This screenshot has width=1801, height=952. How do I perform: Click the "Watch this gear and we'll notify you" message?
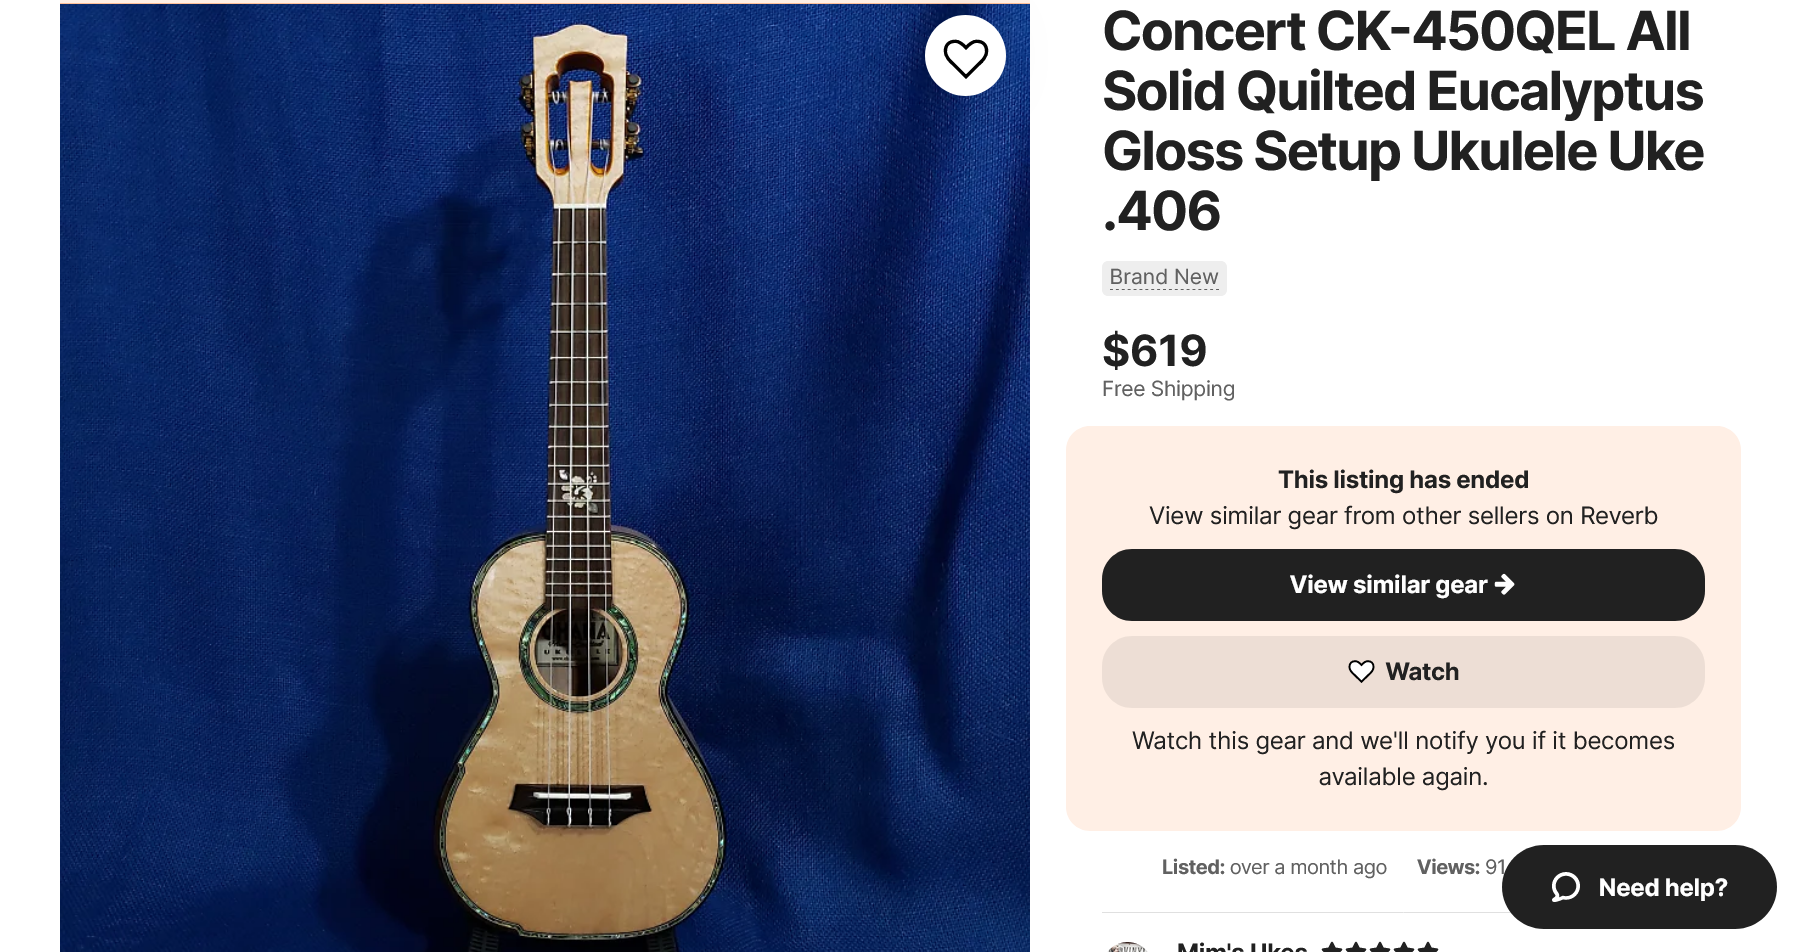(1403, 758)
